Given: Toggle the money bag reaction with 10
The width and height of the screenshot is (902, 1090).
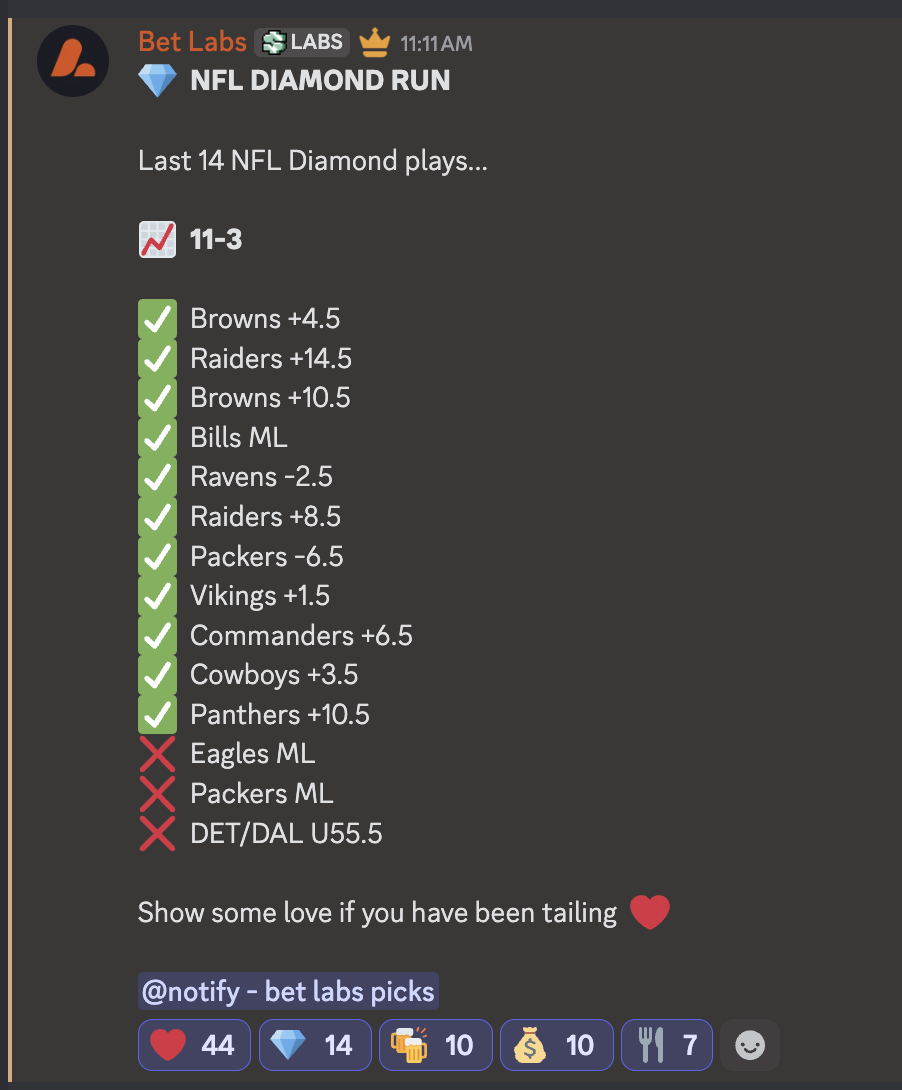Looking at the screenshot, I should coord(556,1045).
